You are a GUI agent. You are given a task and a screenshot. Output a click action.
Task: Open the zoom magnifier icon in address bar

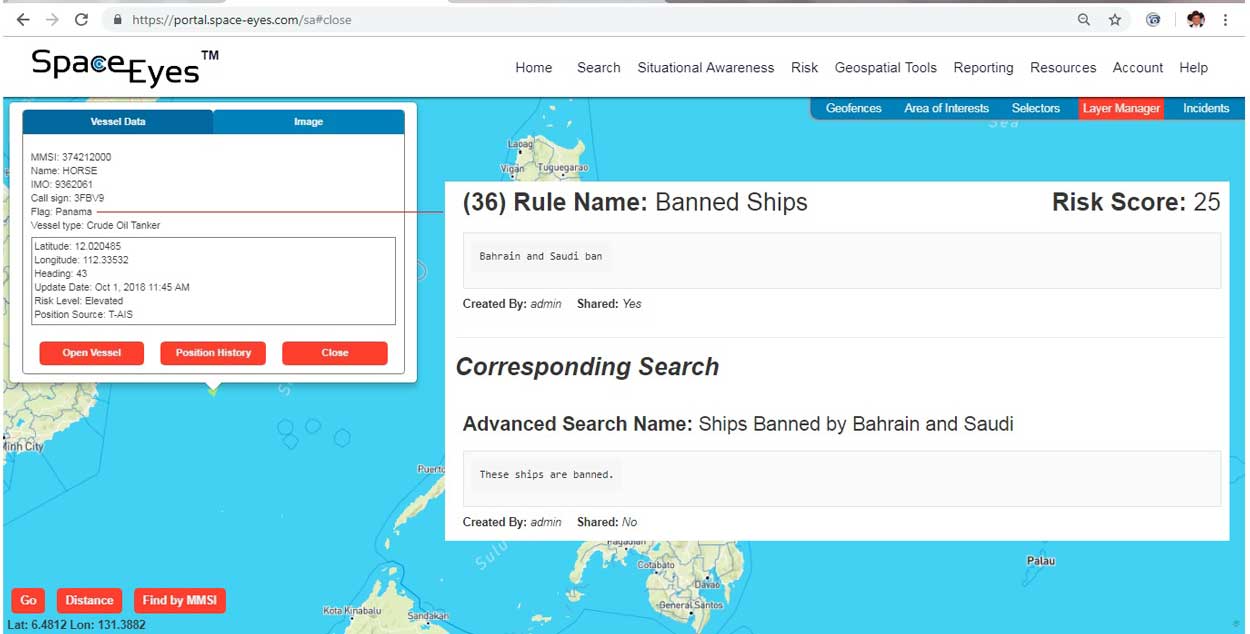1084,20
